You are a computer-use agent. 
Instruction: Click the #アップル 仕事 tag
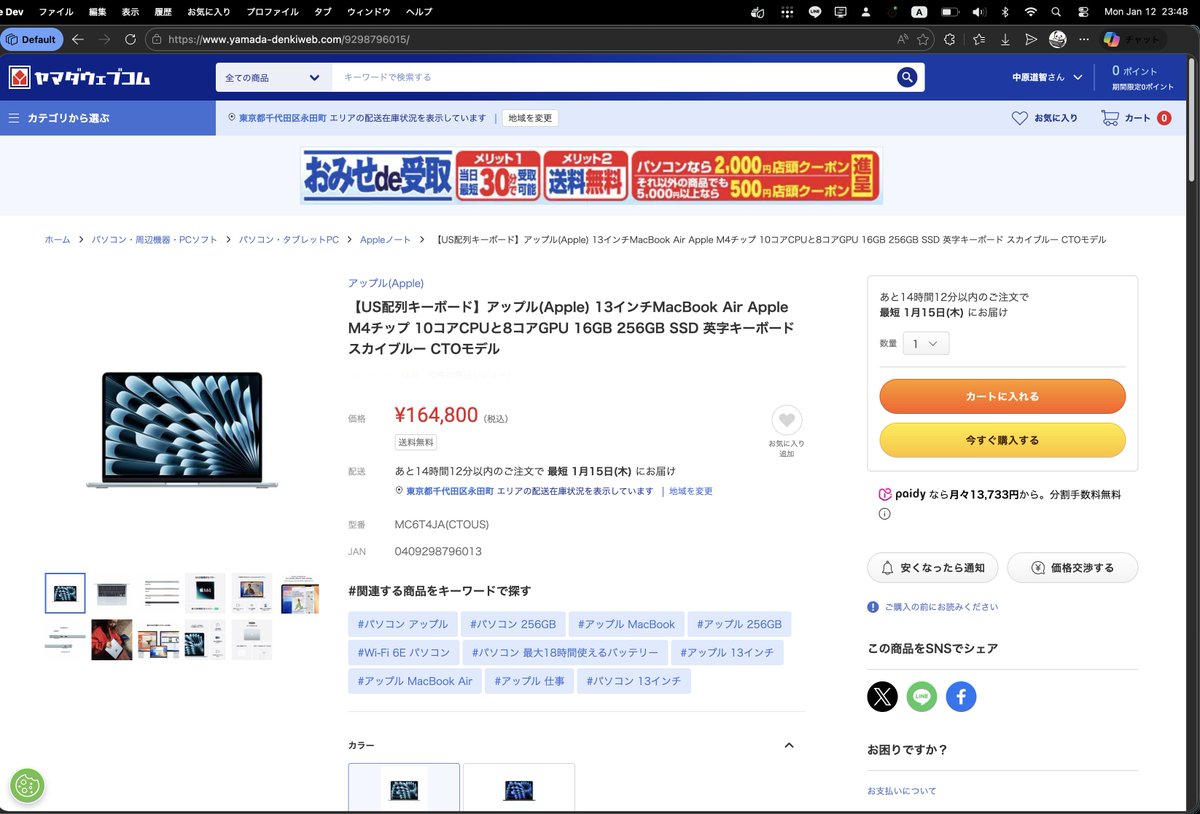(529, 681)
